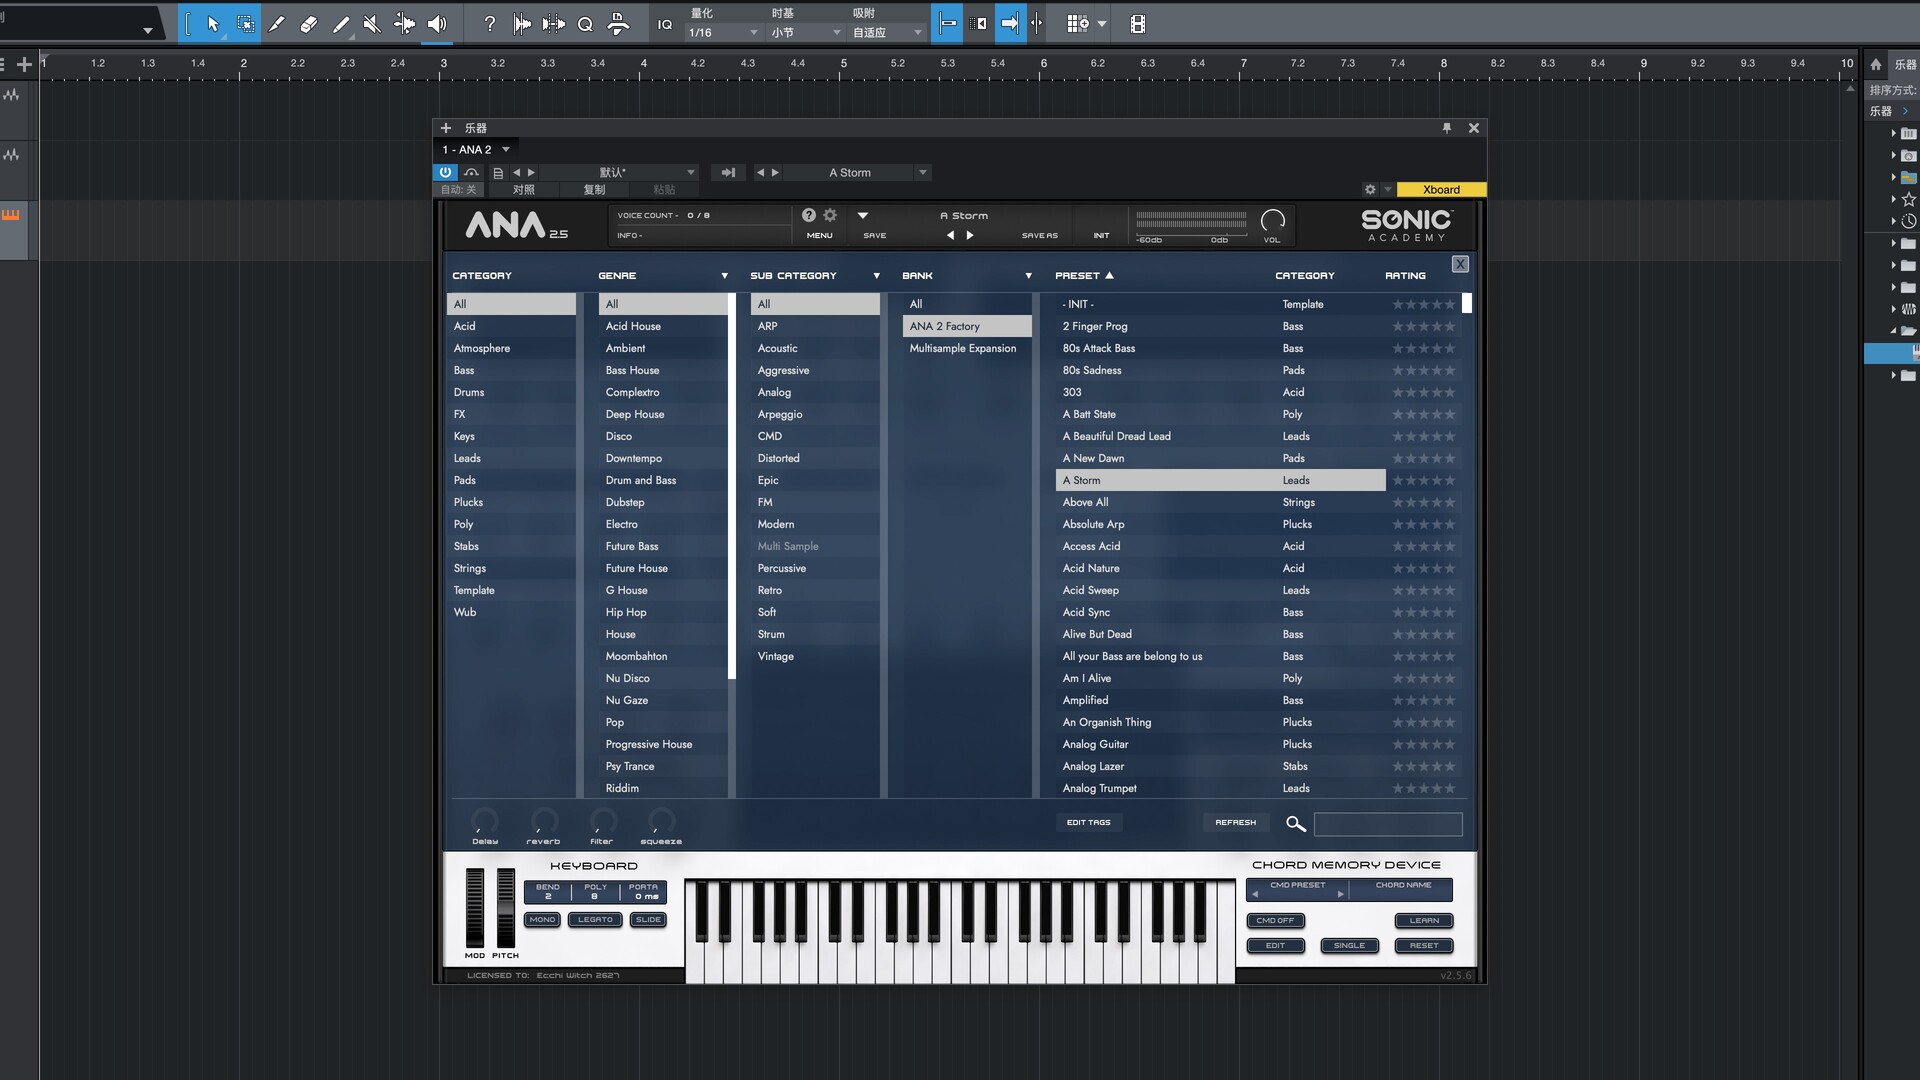Toggle the SLIDE keyboard mode
1920x1080 pixels.
[648, 920]
